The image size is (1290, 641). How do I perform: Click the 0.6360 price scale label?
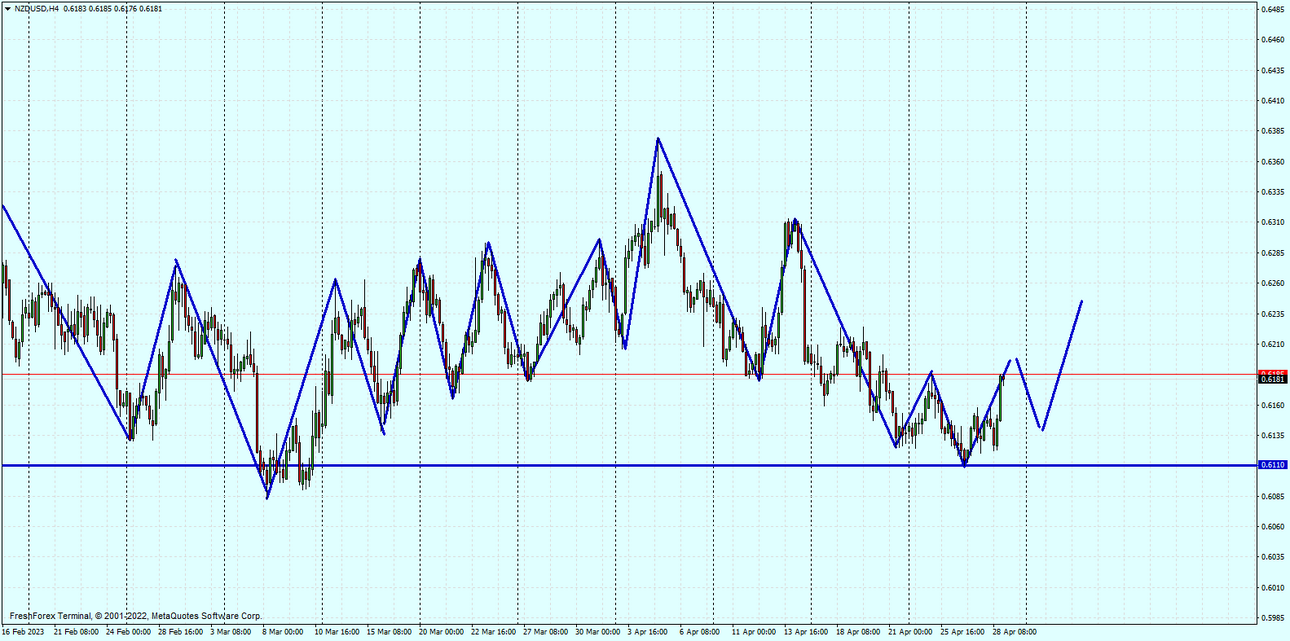pos(1272,162)
